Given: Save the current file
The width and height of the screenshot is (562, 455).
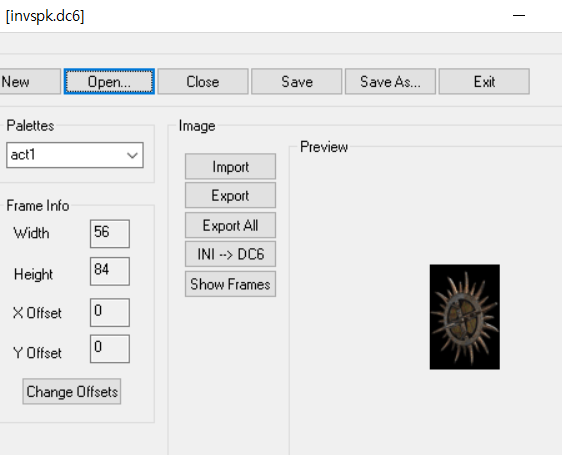Looking at the screenshot, I should [x=297, y=81].
